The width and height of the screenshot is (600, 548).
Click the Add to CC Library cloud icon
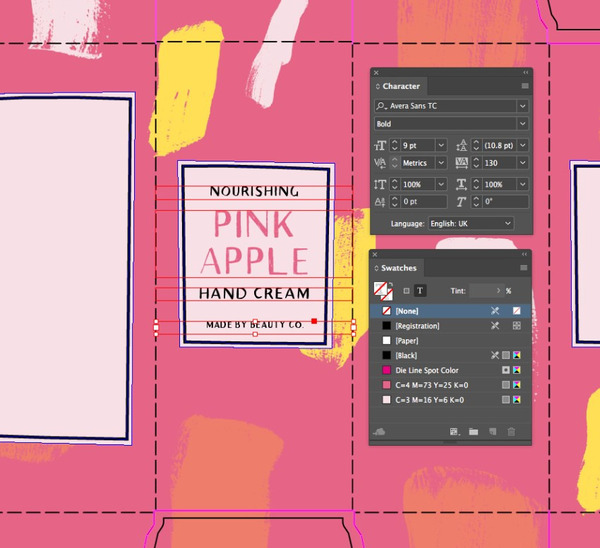(380, 432)
